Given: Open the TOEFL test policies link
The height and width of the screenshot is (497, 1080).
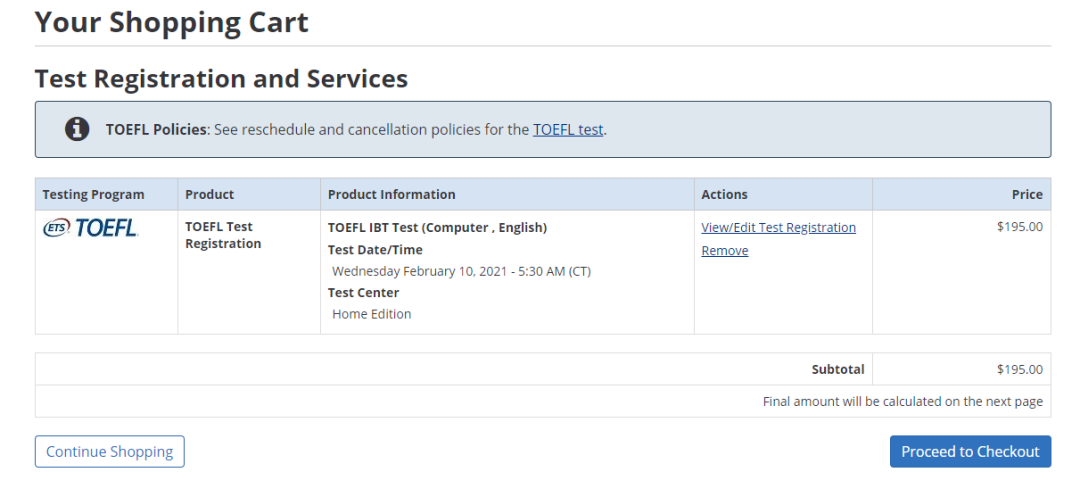Looking at the screenshot, I should [568, 129].
